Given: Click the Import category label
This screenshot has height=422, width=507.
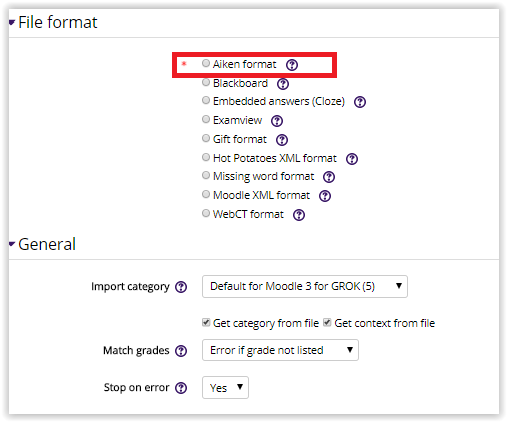Looking at the screenshot, I should (130, 287).
